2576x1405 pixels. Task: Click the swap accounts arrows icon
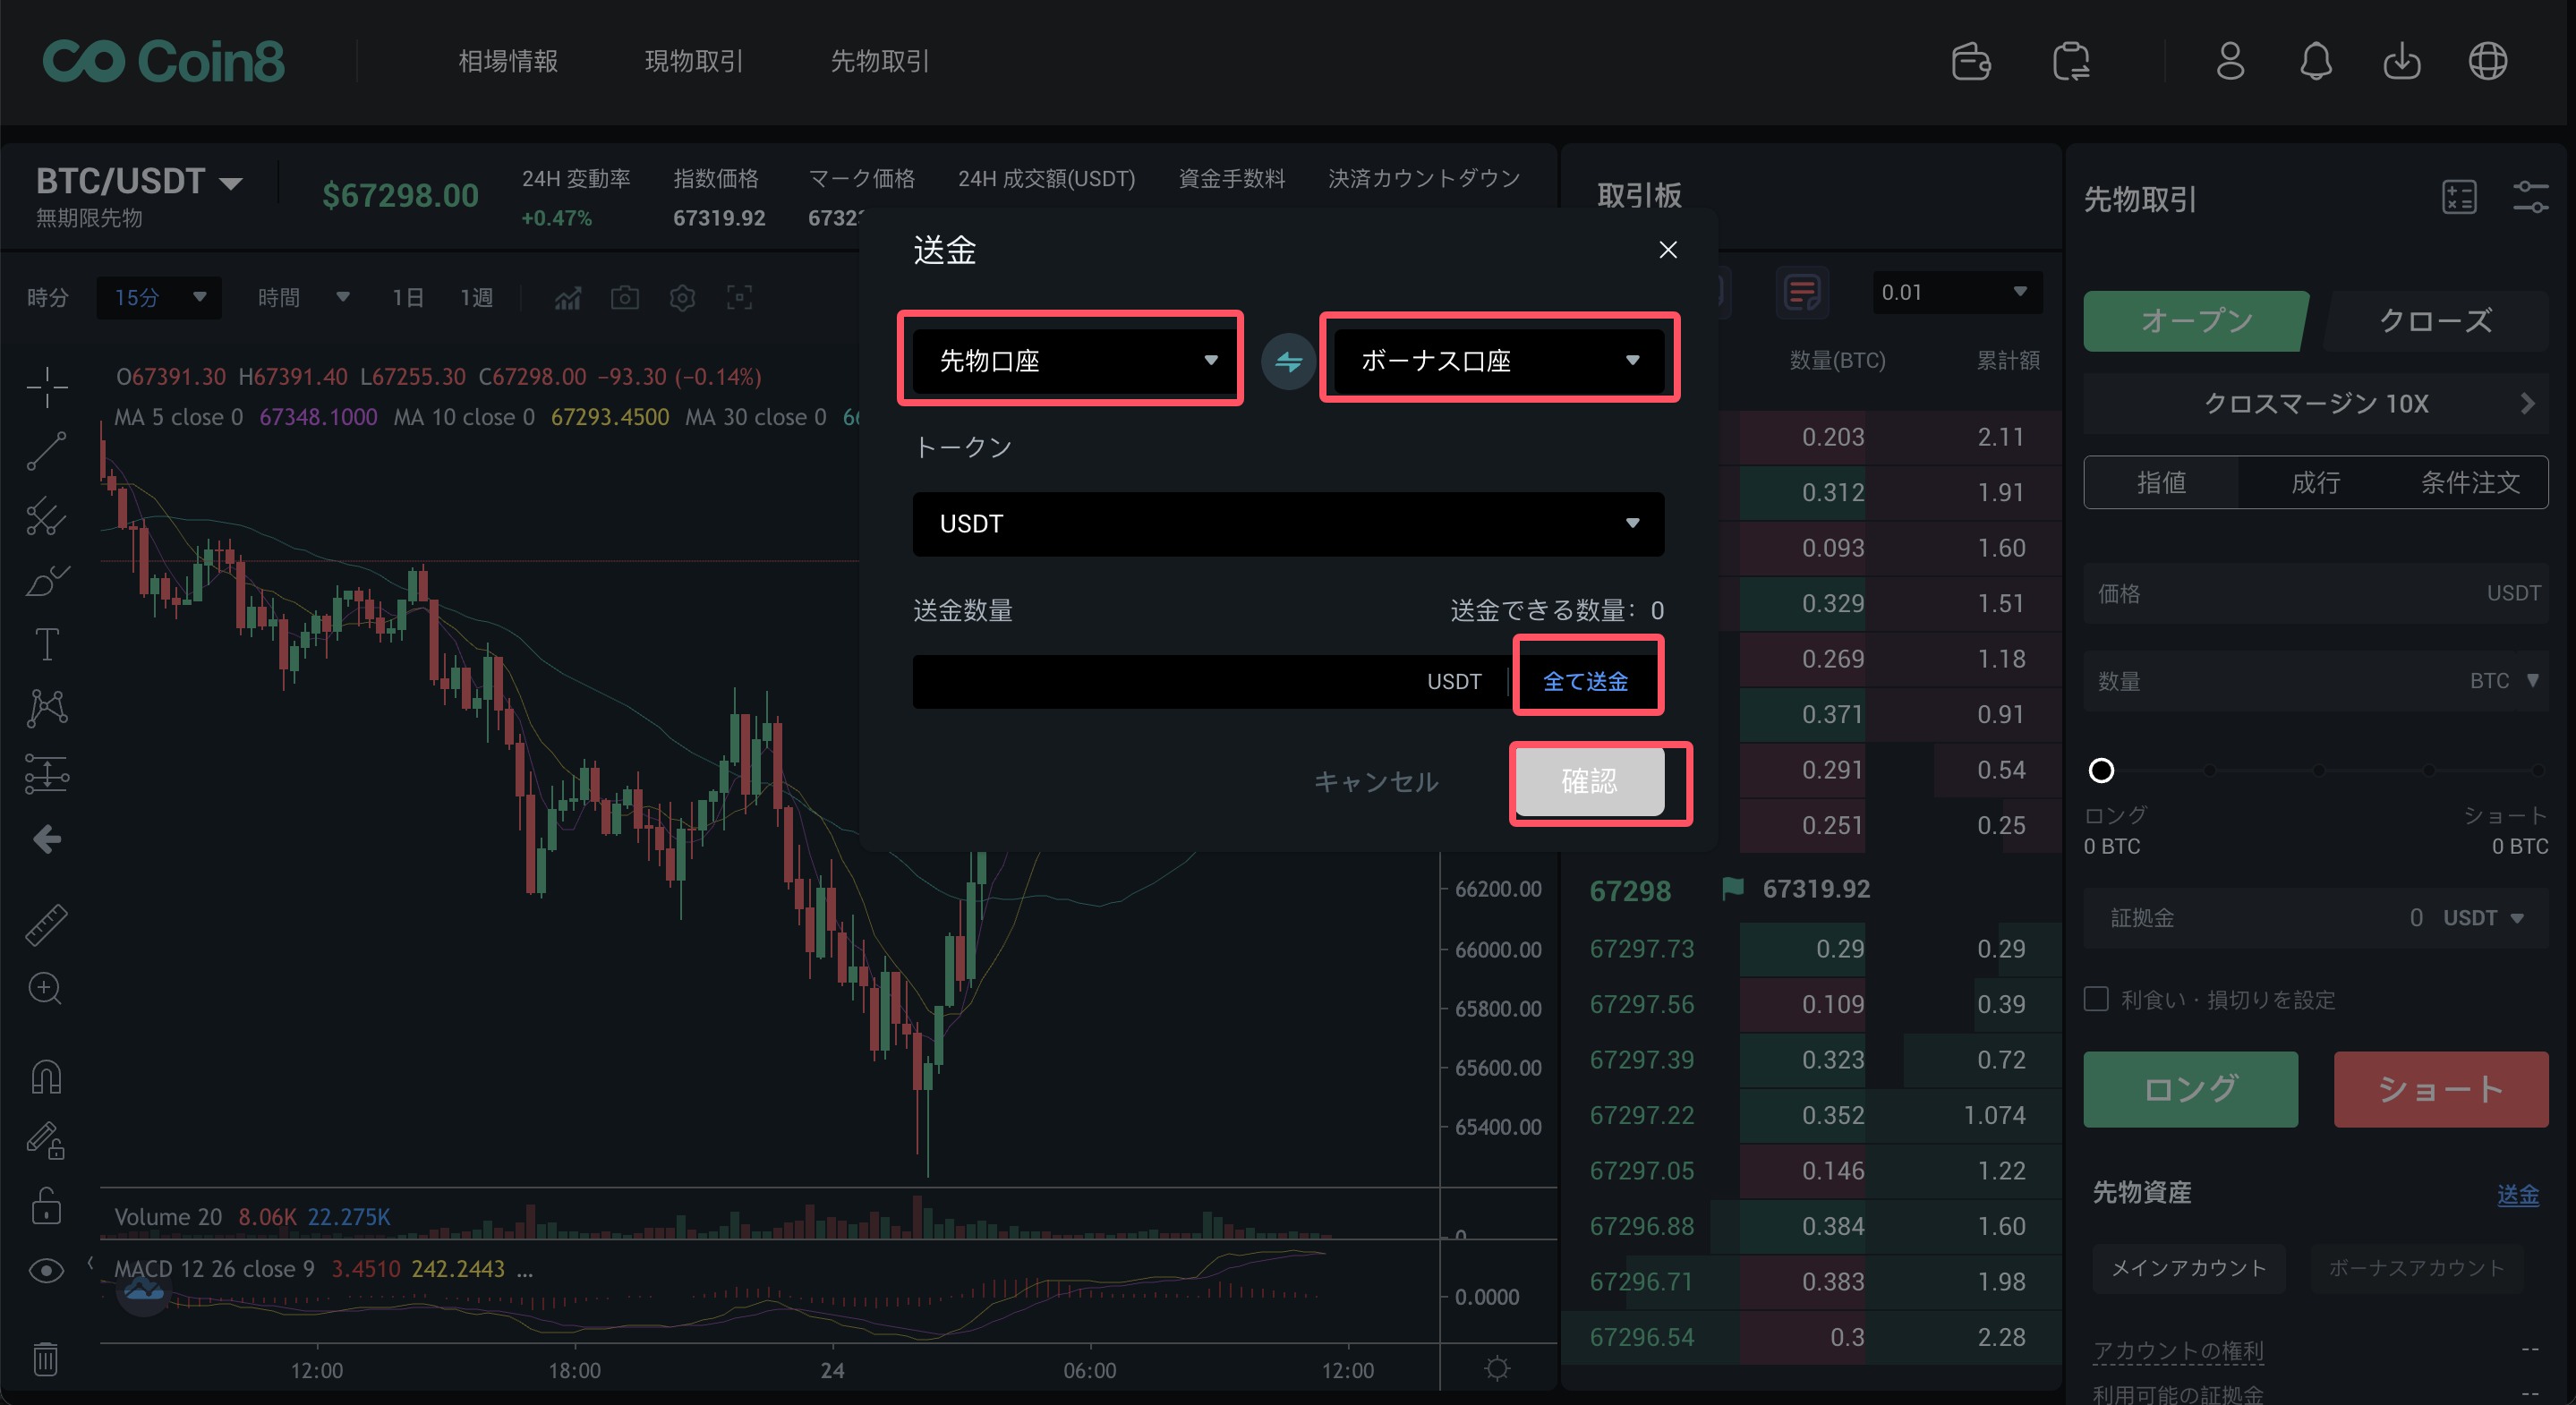(x=1288, y=361)
